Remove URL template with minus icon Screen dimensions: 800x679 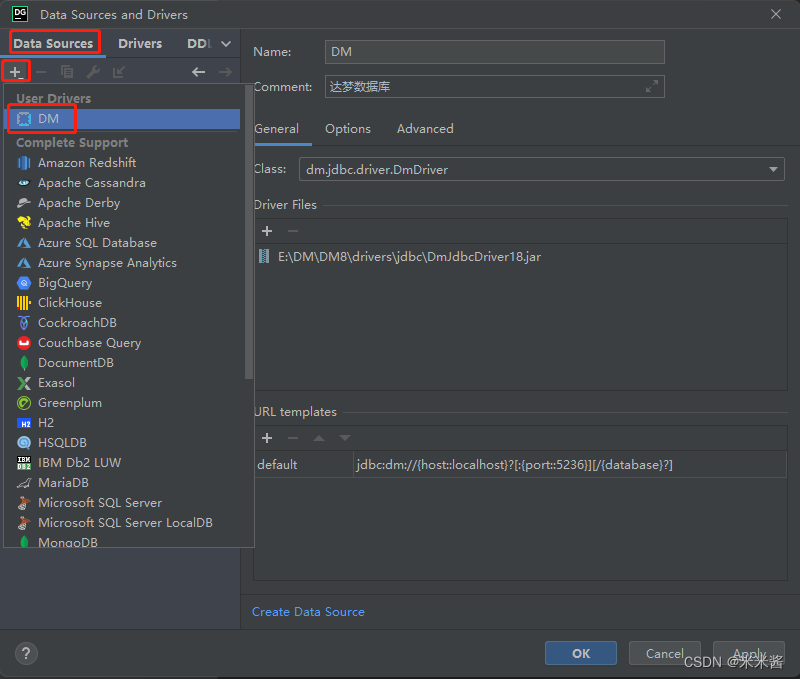293,438
